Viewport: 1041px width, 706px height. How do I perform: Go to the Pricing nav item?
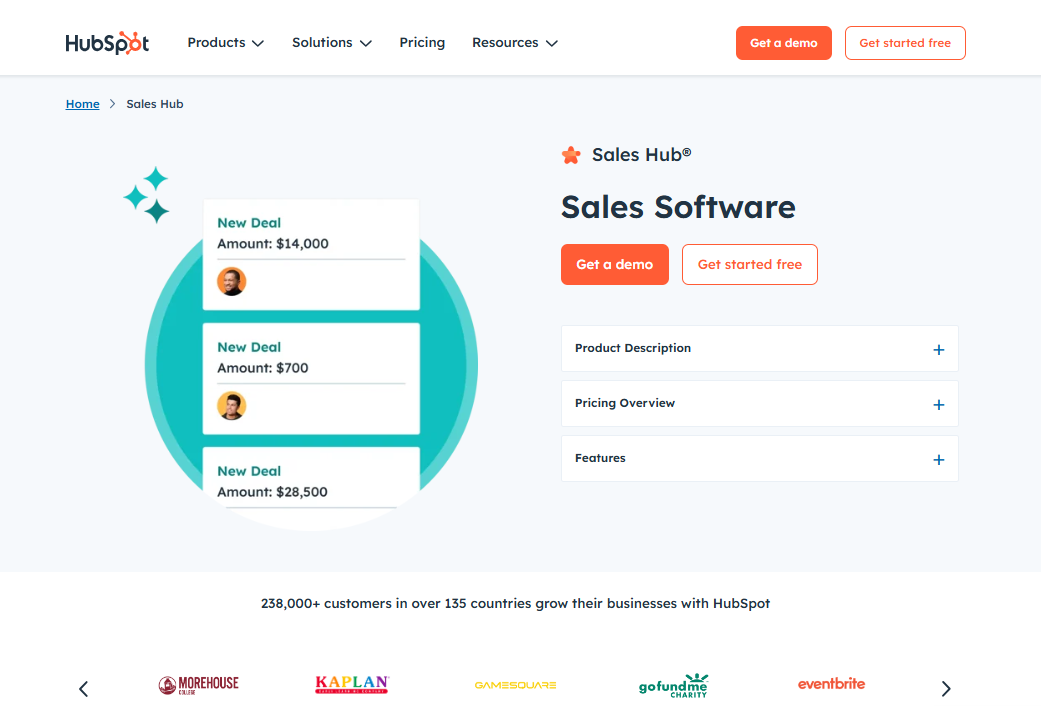pyautogui.click(x=422, y=43)
